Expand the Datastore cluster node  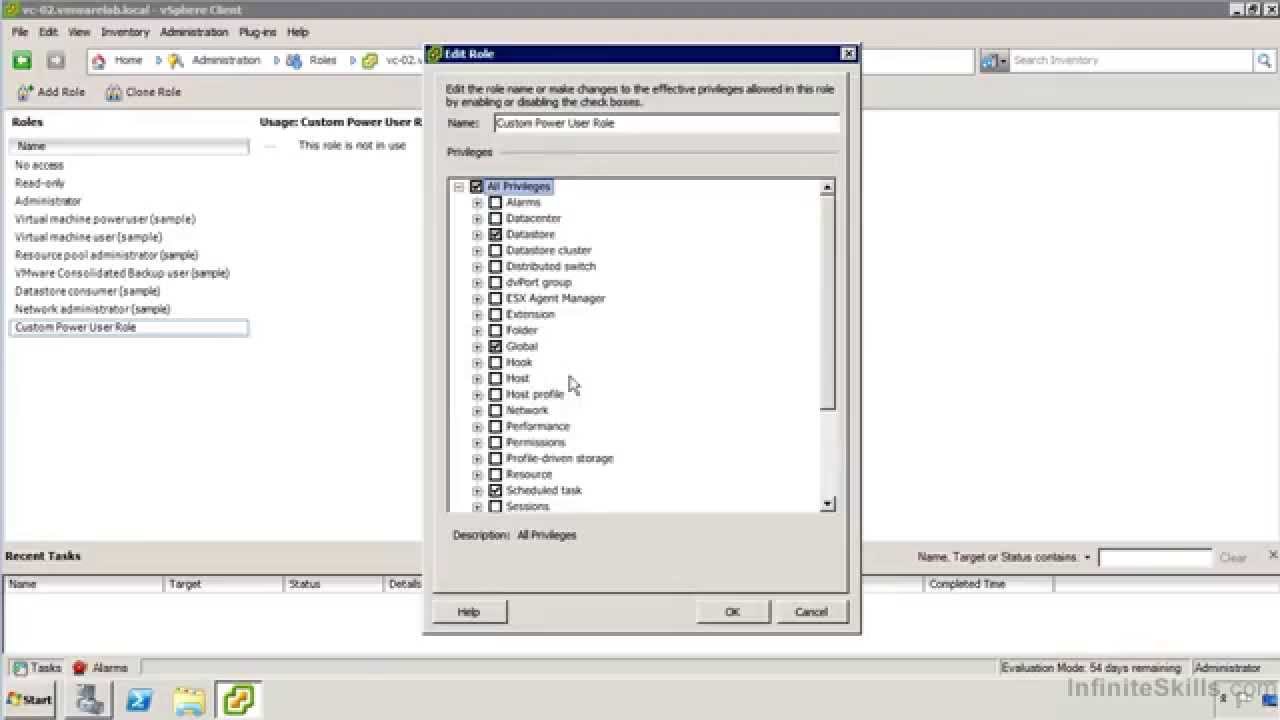click(x=477, y=251)
